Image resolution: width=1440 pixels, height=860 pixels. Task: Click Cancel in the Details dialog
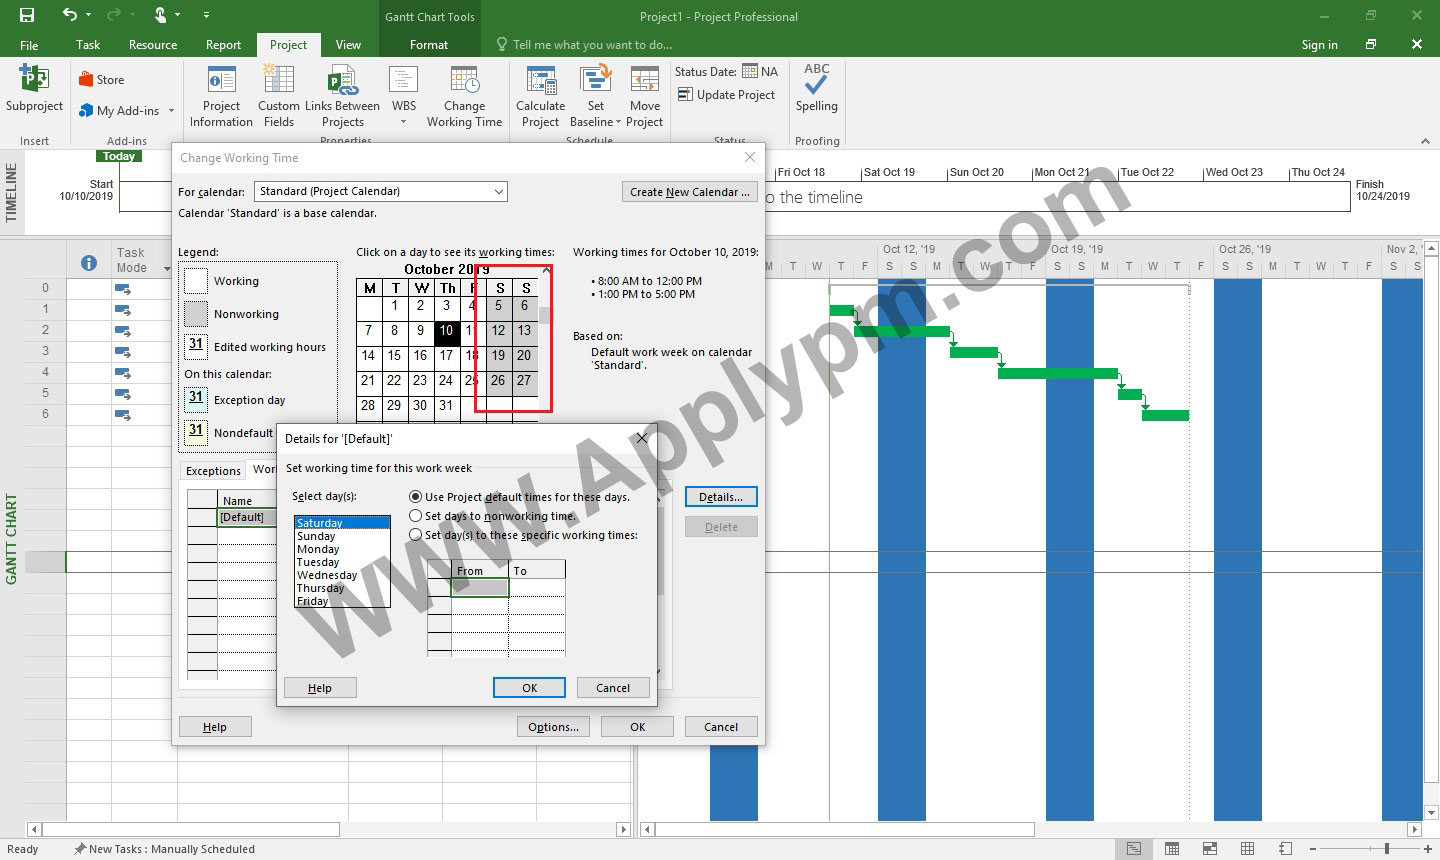click(x=613, y=688)
